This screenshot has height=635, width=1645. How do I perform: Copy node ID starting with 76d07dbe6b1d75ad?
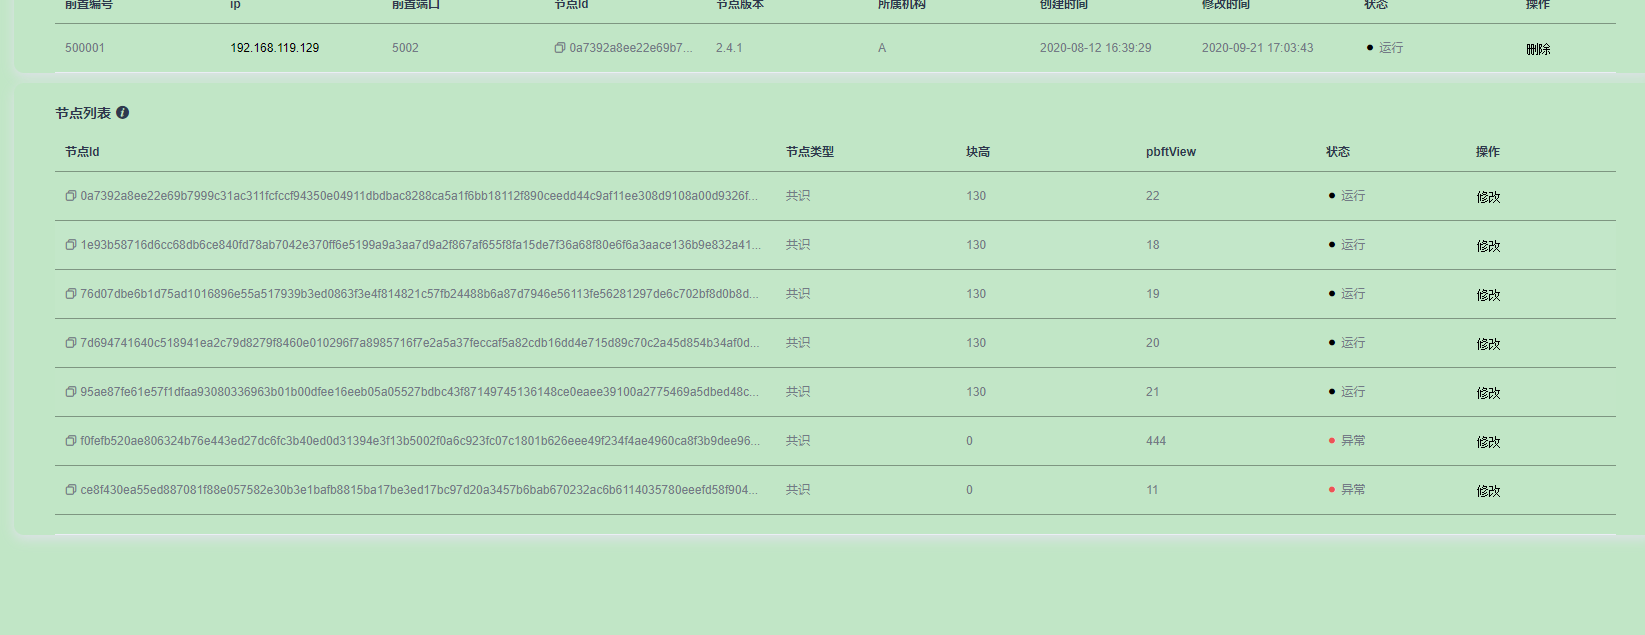[x=71, y=294]
